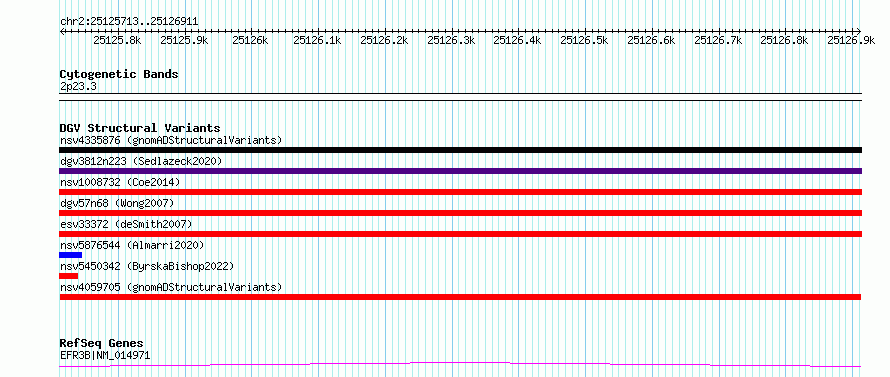The image size is (890, 377).
Task: Click the Cytogenetic Bands track title
Action: point(119,74)
